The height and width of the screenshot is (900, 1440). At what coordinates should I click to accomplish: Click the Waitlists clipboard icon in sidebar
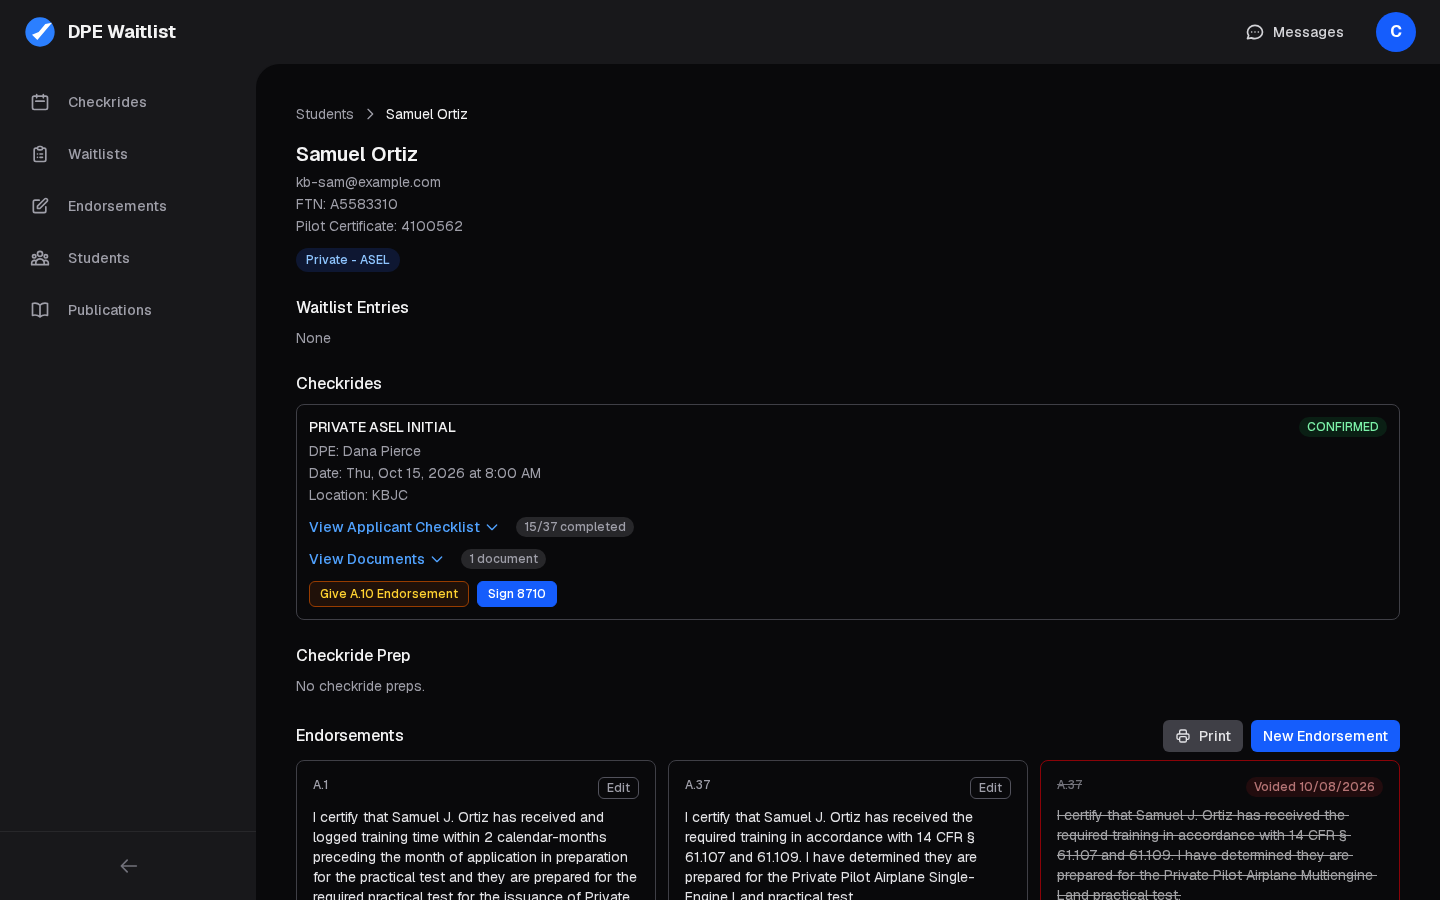[x=40, y=154]
